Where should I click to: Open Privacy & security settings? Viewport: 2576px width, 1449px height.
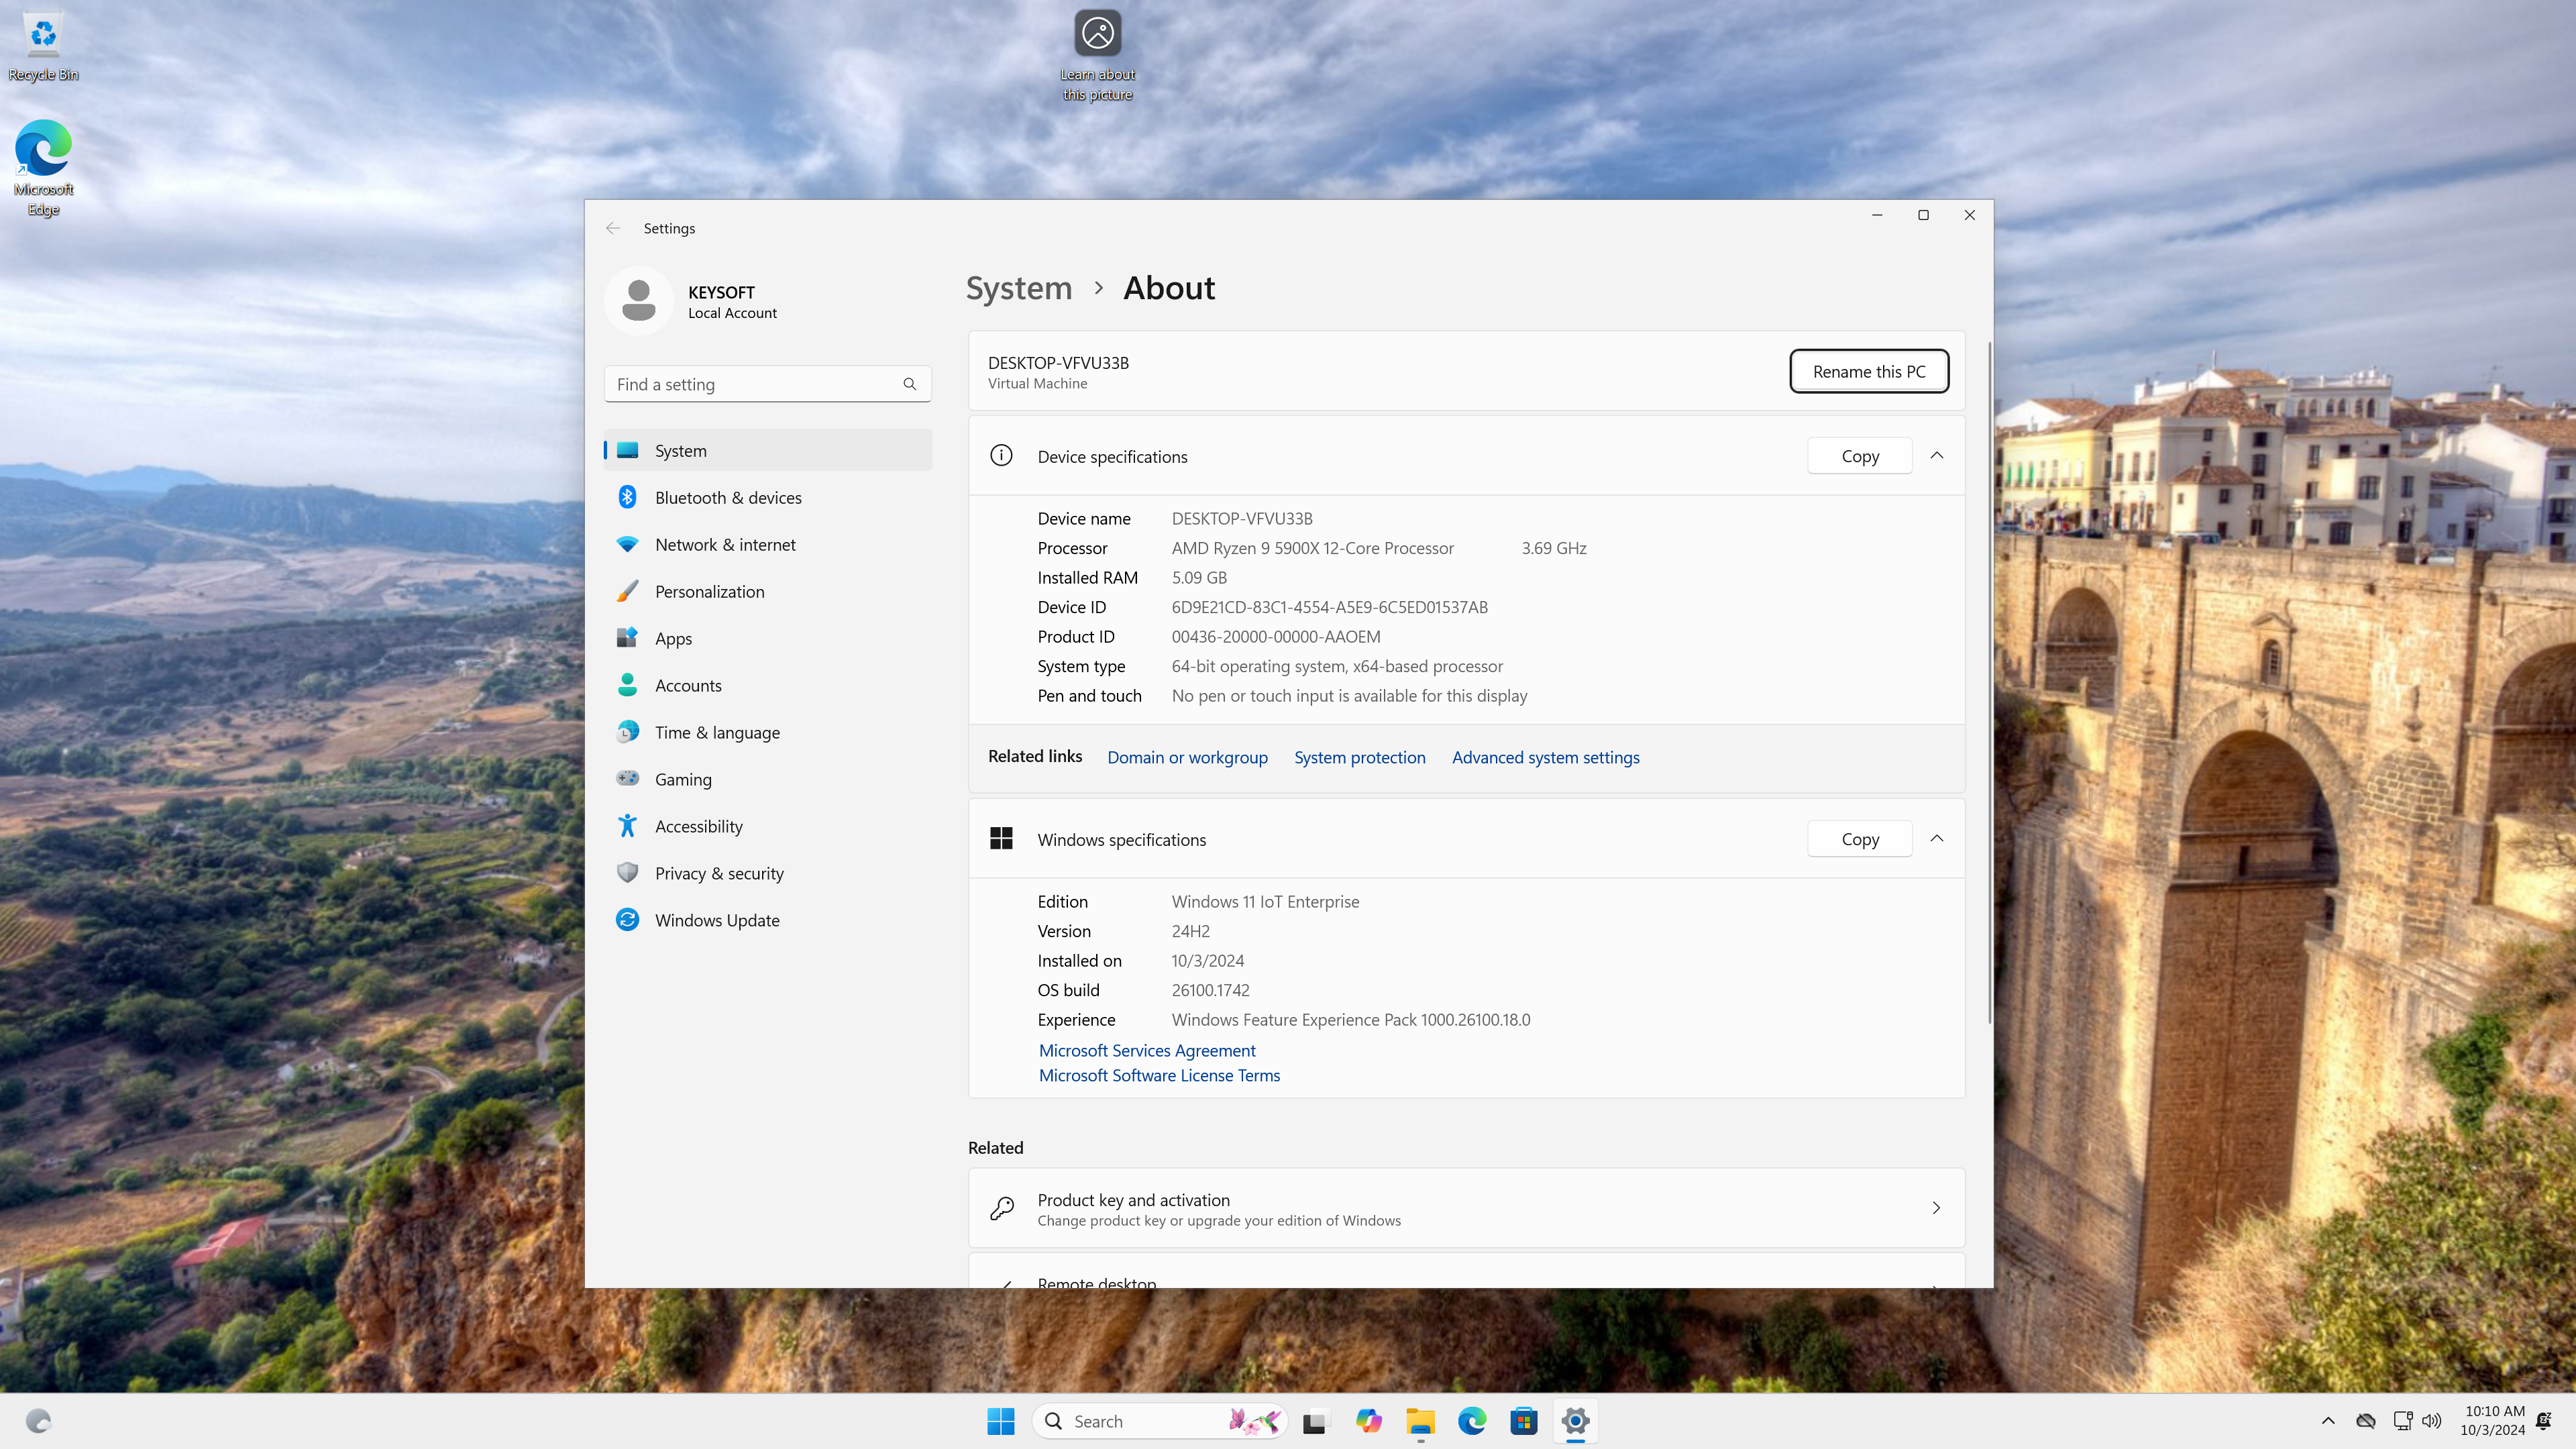click(767, 873)
